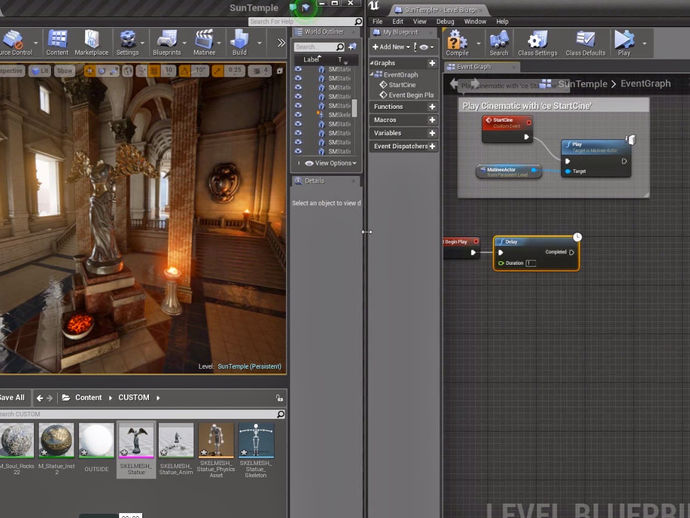The height and width of the screenshot is (518, 690).
Task: Switch to the Event Graph tab
Action: [482, 67]
